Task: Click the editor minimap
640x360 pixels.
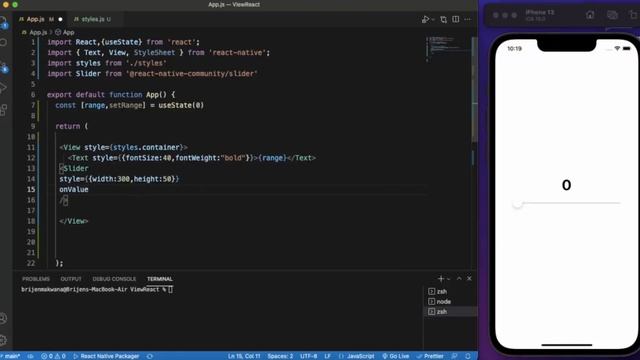Action: 447,48
